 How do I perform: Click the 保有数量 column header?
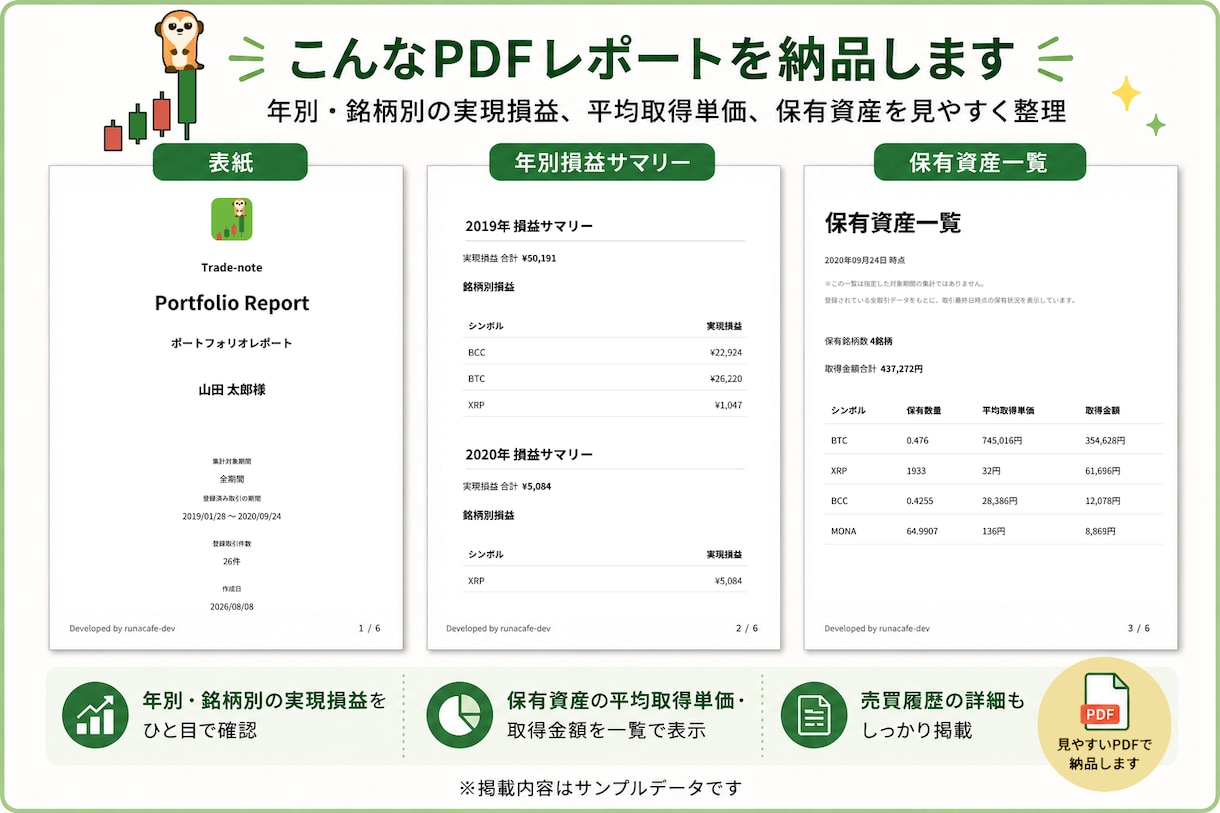click(924, 411)
